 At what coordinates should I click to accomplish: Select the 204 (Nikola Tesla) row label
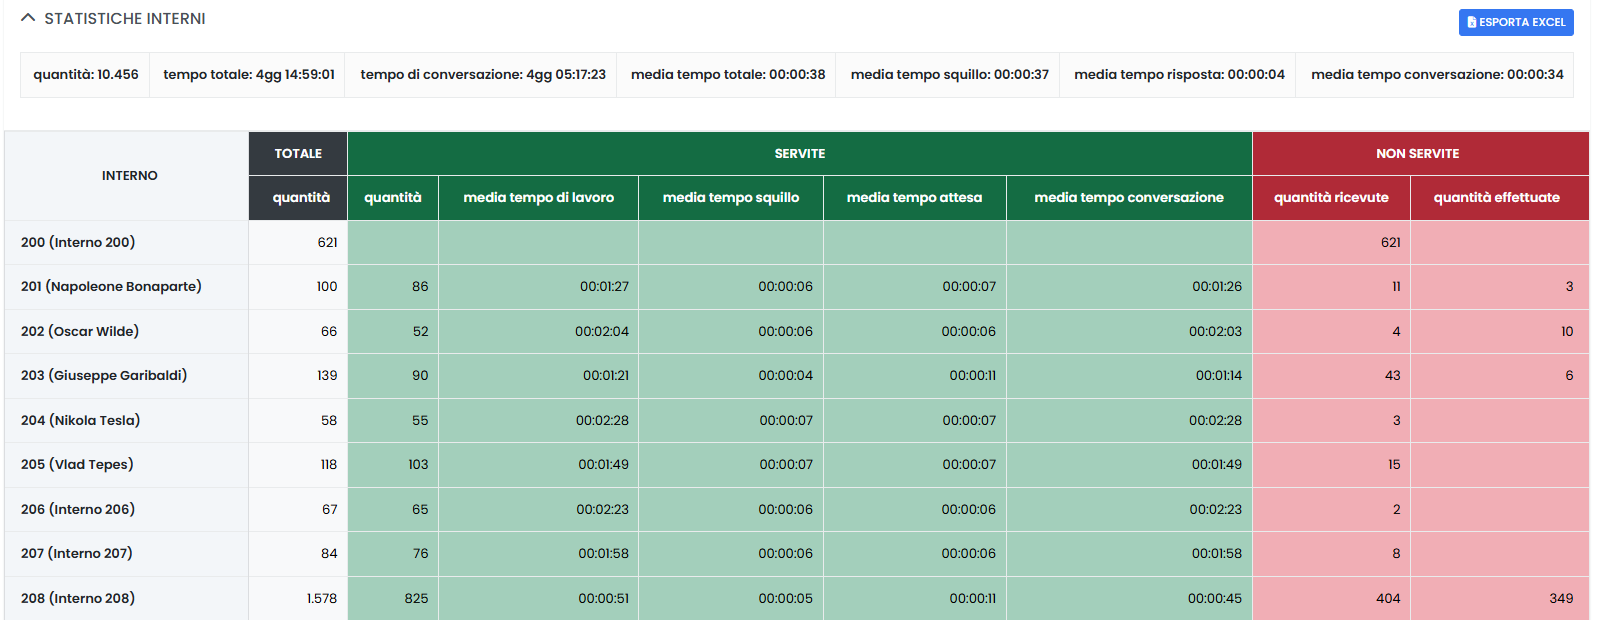tap(80, 421)
